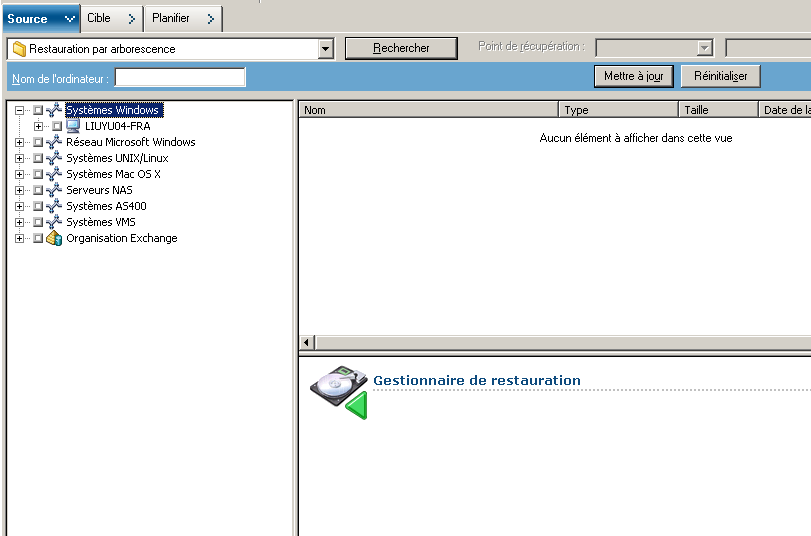The width and height of the screenshot is (811, 536).
Task: Enable the Systèmes Mac OS X checkbox
Action: click(x=38, y=175)
